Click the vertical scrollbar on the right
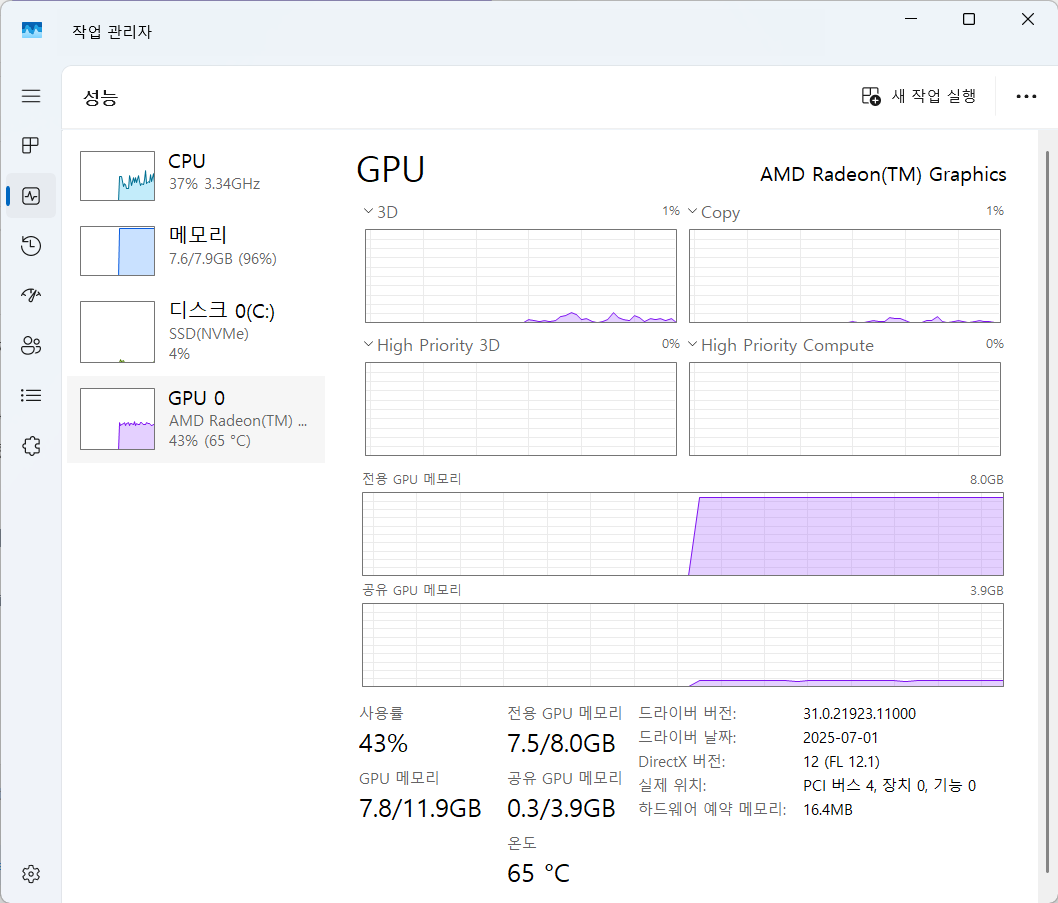 click(x=1047, y=513)
